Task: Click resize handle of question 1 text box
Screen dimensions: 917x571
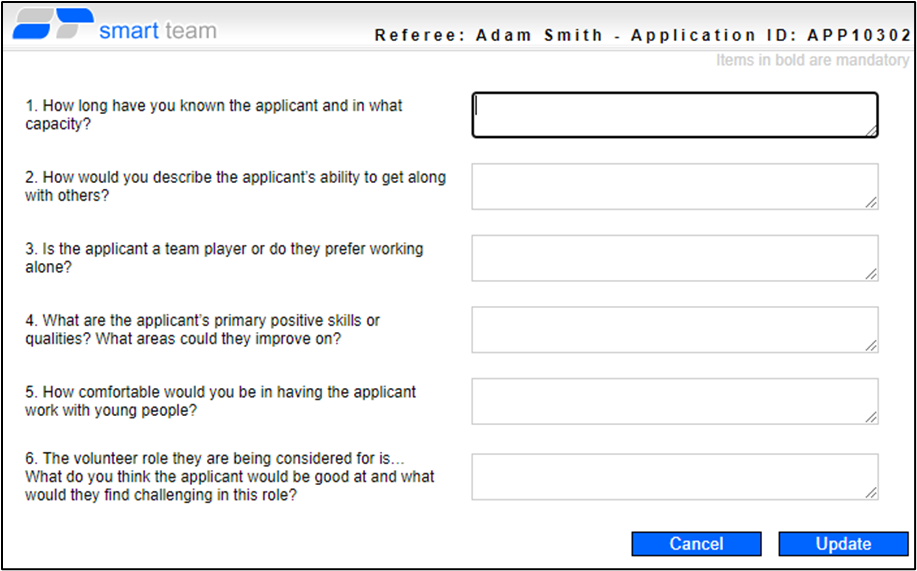Action: pyautogui.click(x=872, y=131)
